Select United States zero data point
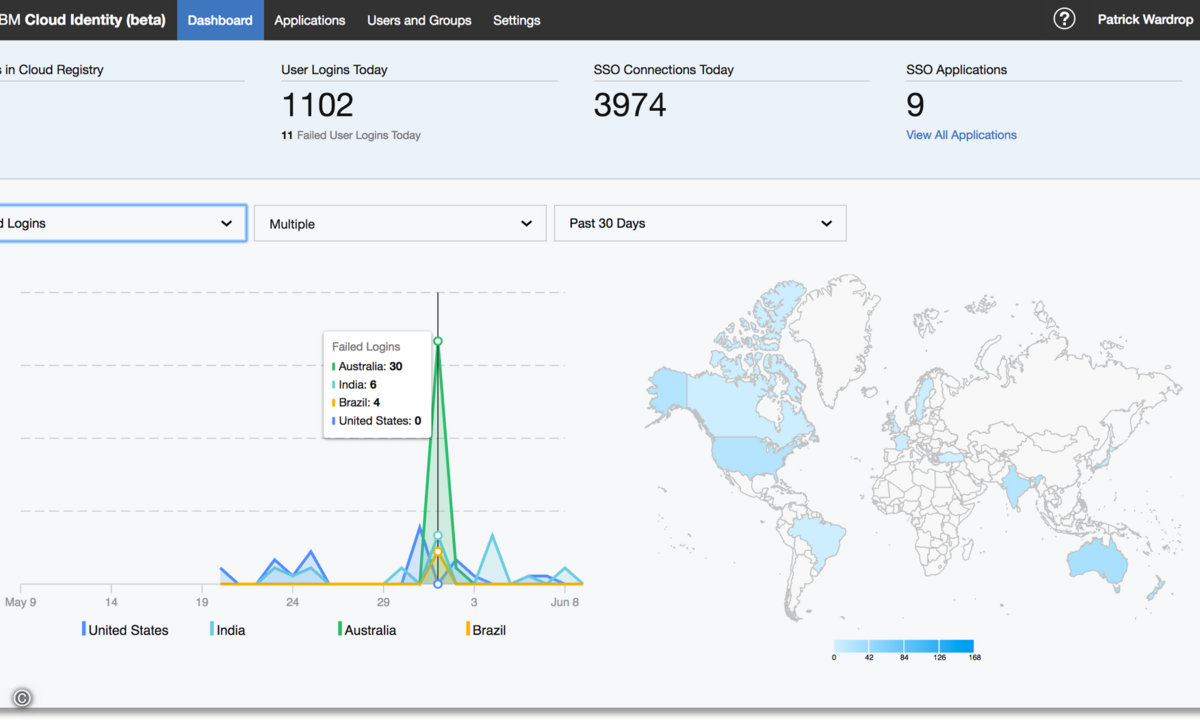 click(x=438, y=584)
